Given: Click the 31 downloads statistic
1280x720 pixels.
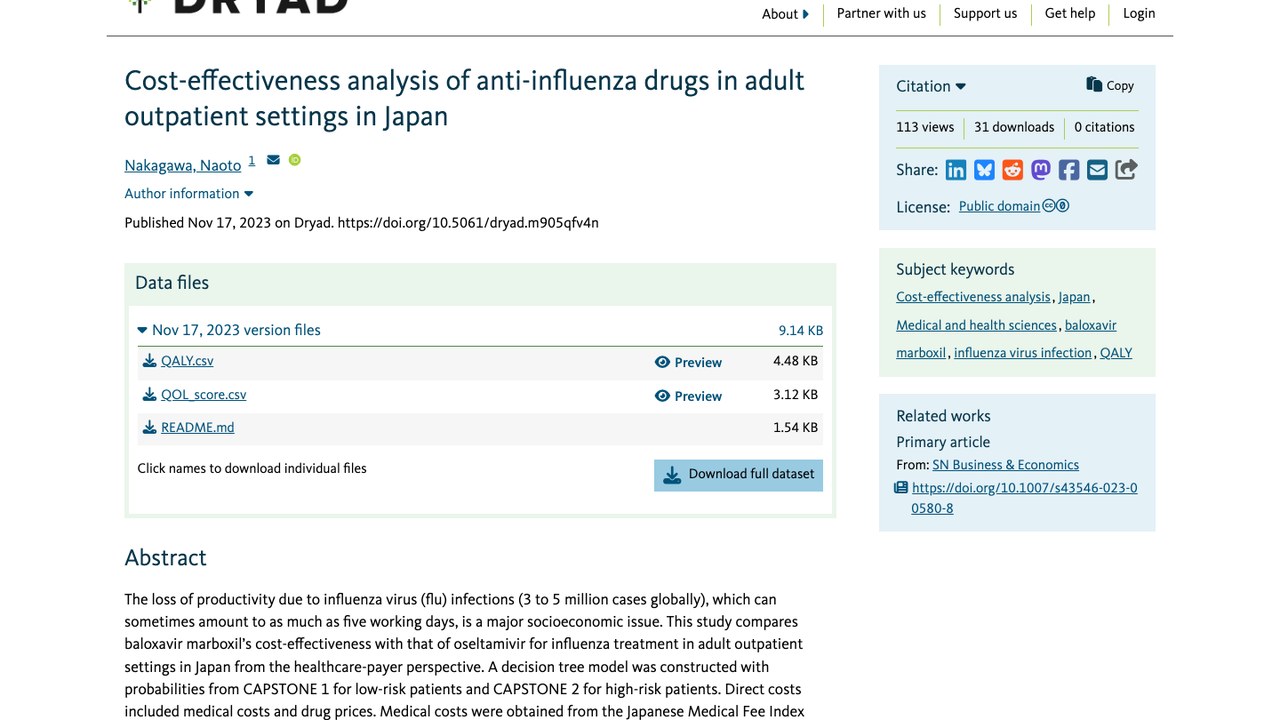Looking at the screenshot, I should [x=1014, y=127].
